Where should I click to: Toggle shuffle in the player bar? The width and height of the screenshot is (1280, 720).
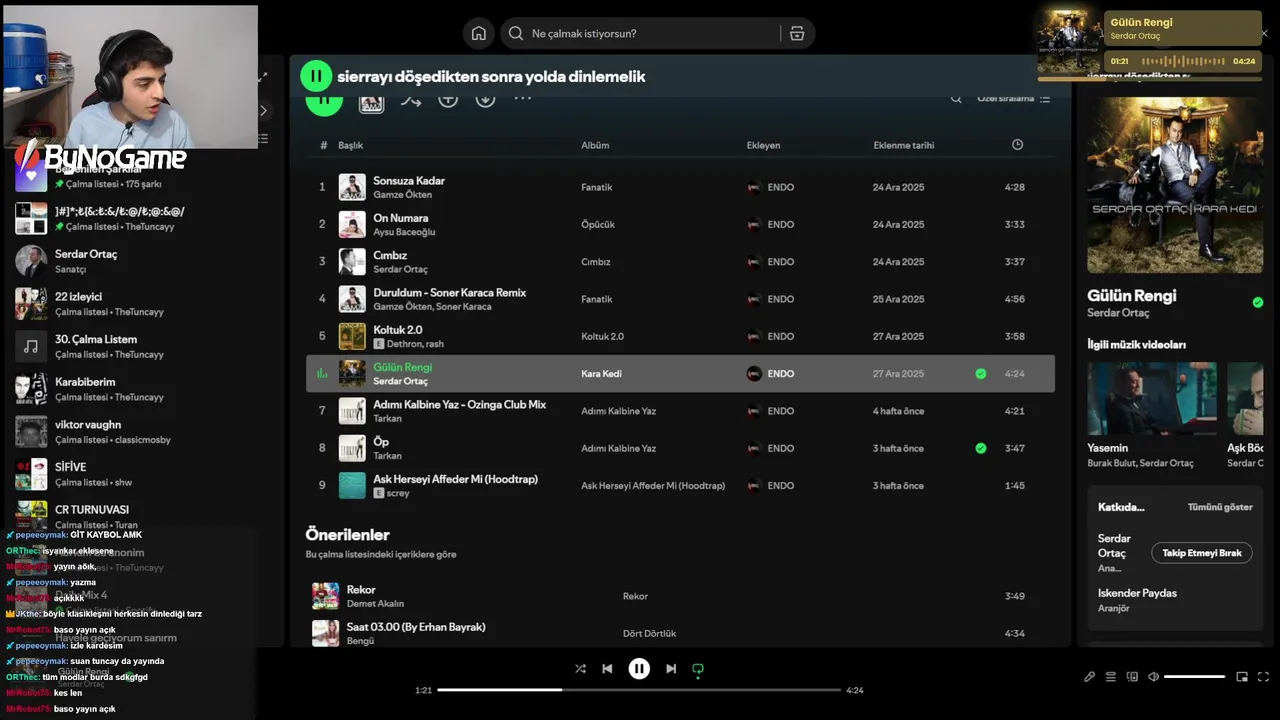click(x=580, y=669)
